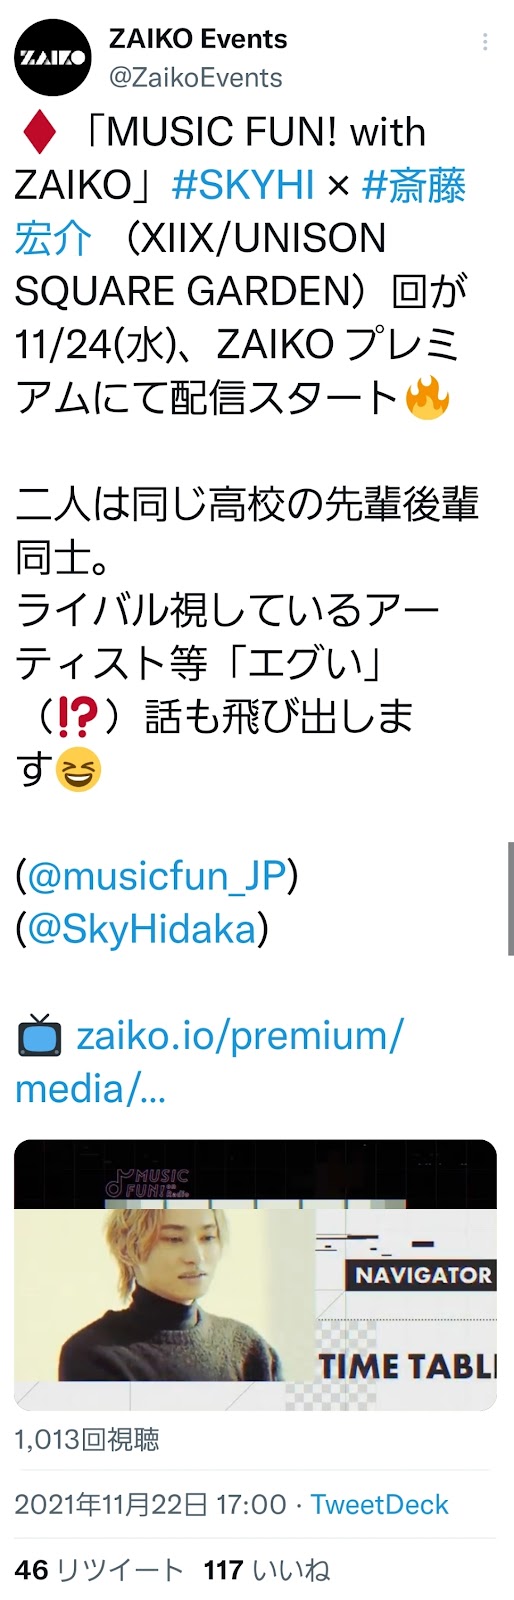
Task: Open the tweet's three-dot more menu
Action: click(x=485, y=42)
